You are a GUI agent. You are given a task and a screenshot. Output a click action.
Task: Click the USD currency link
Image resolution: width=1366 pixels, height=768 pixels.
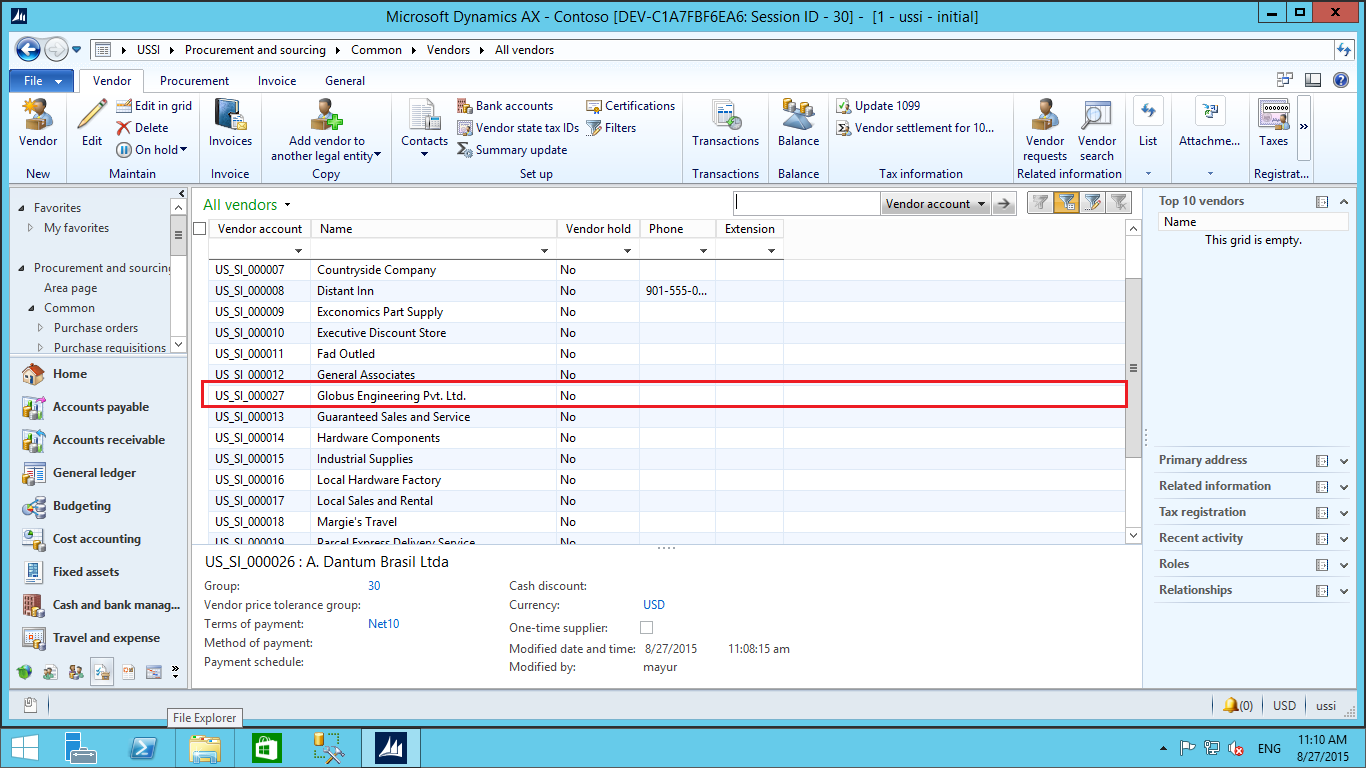[654, 605]
